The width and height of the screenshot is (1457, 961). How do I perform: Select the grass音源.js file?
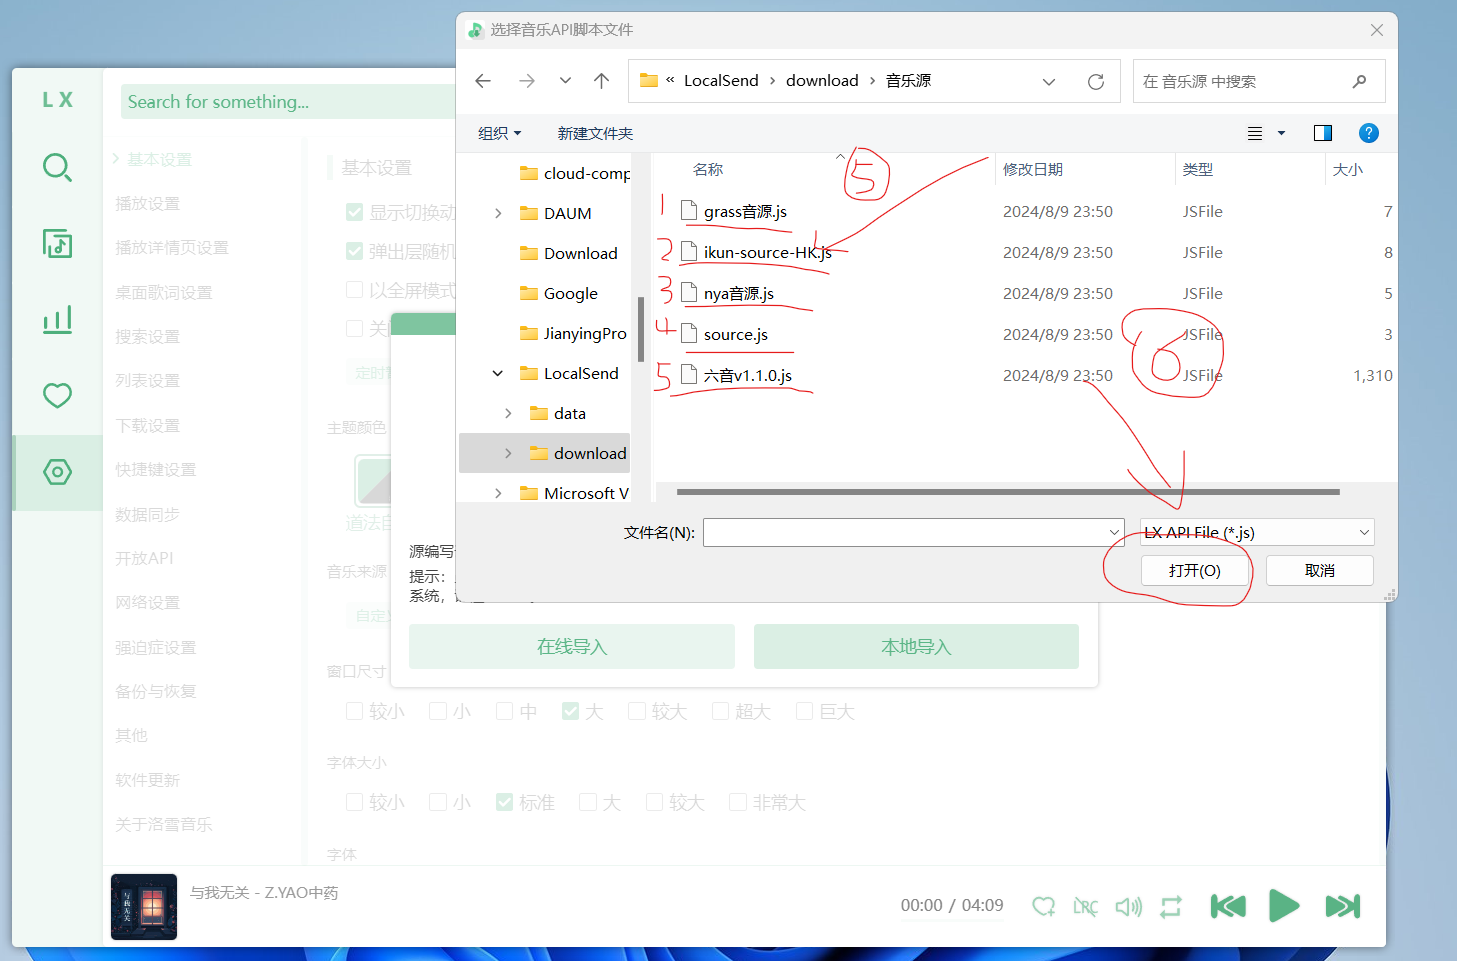[745, 212]
